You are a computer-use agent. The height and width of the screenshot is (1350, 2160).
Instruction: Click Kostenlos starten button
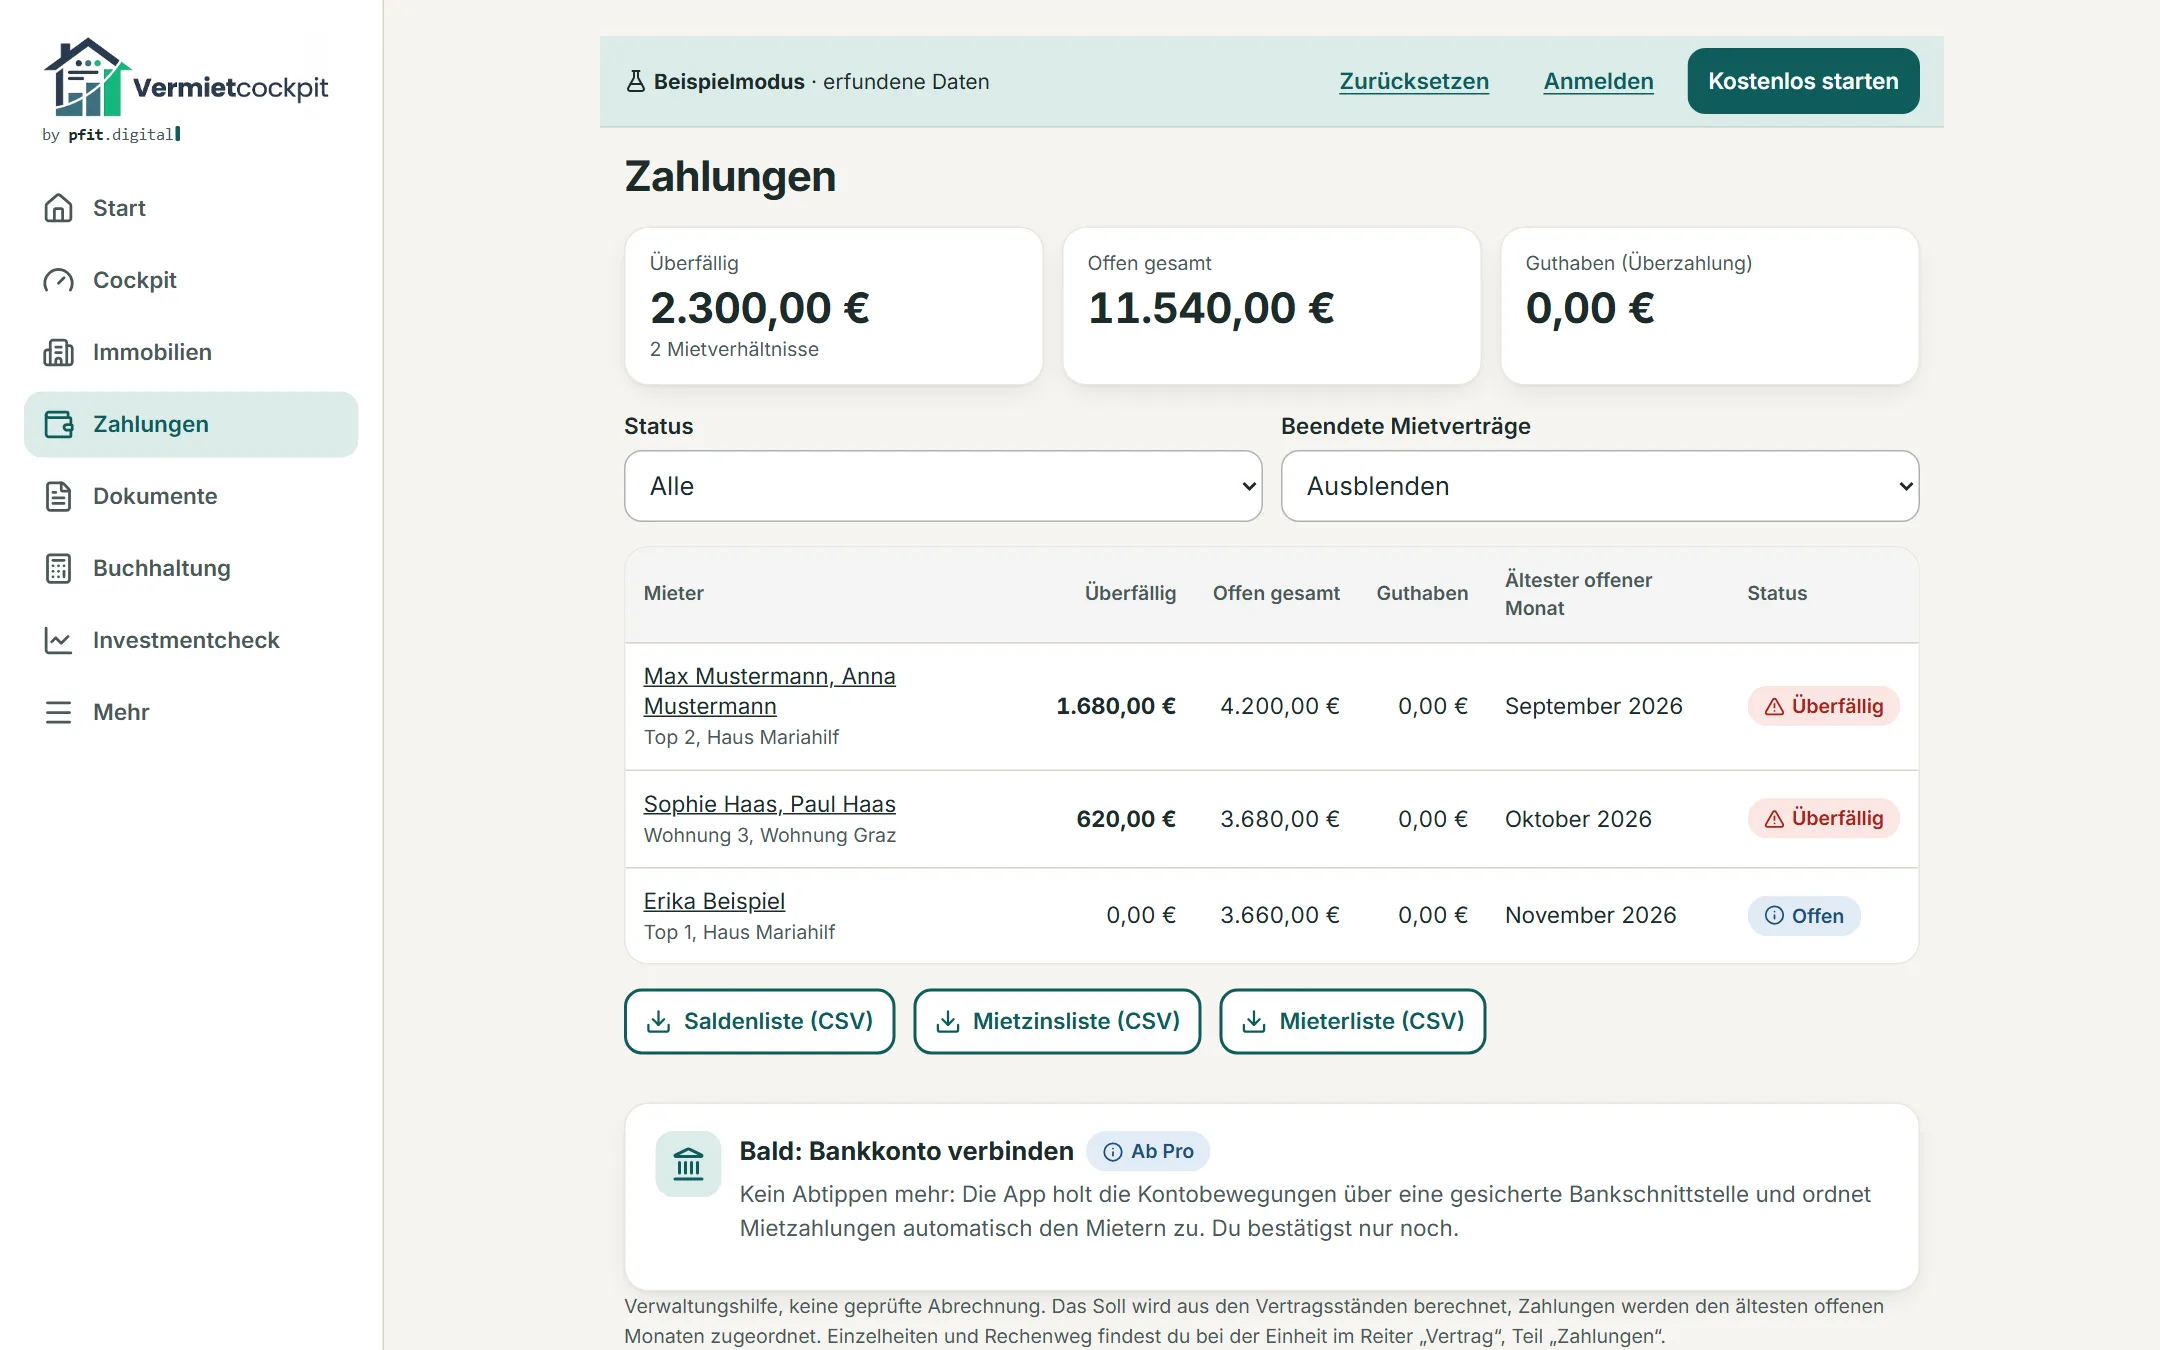tap(1803, 81)
